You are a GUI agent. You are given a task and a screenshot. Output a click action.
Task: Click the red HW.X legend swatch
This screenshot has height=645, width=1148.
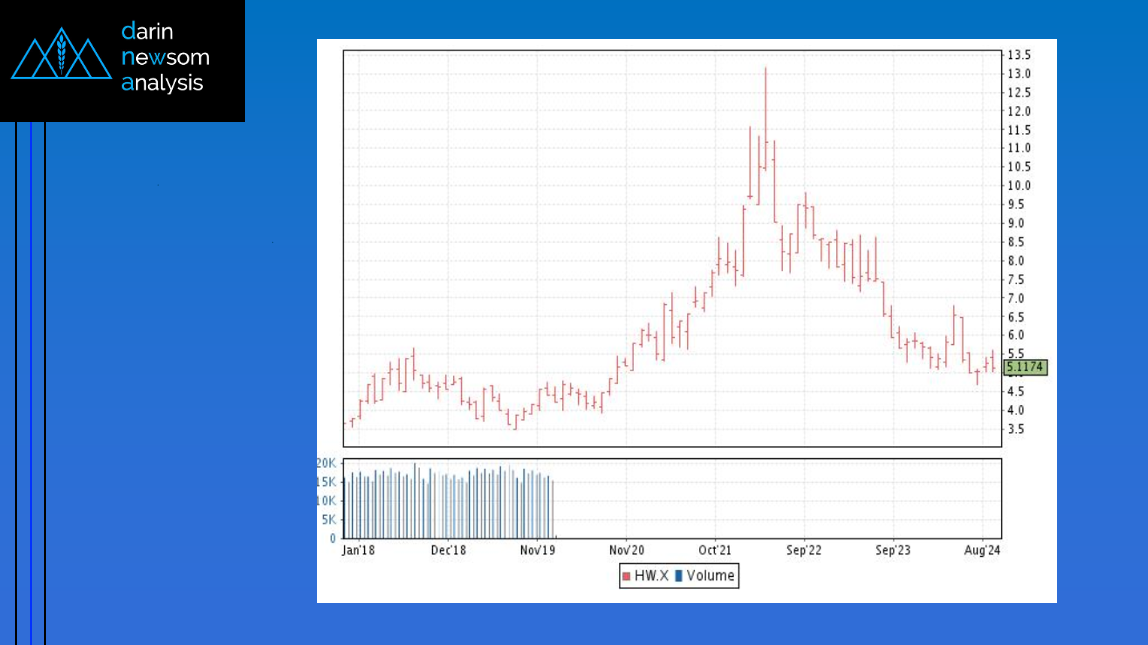coord(626,576)
